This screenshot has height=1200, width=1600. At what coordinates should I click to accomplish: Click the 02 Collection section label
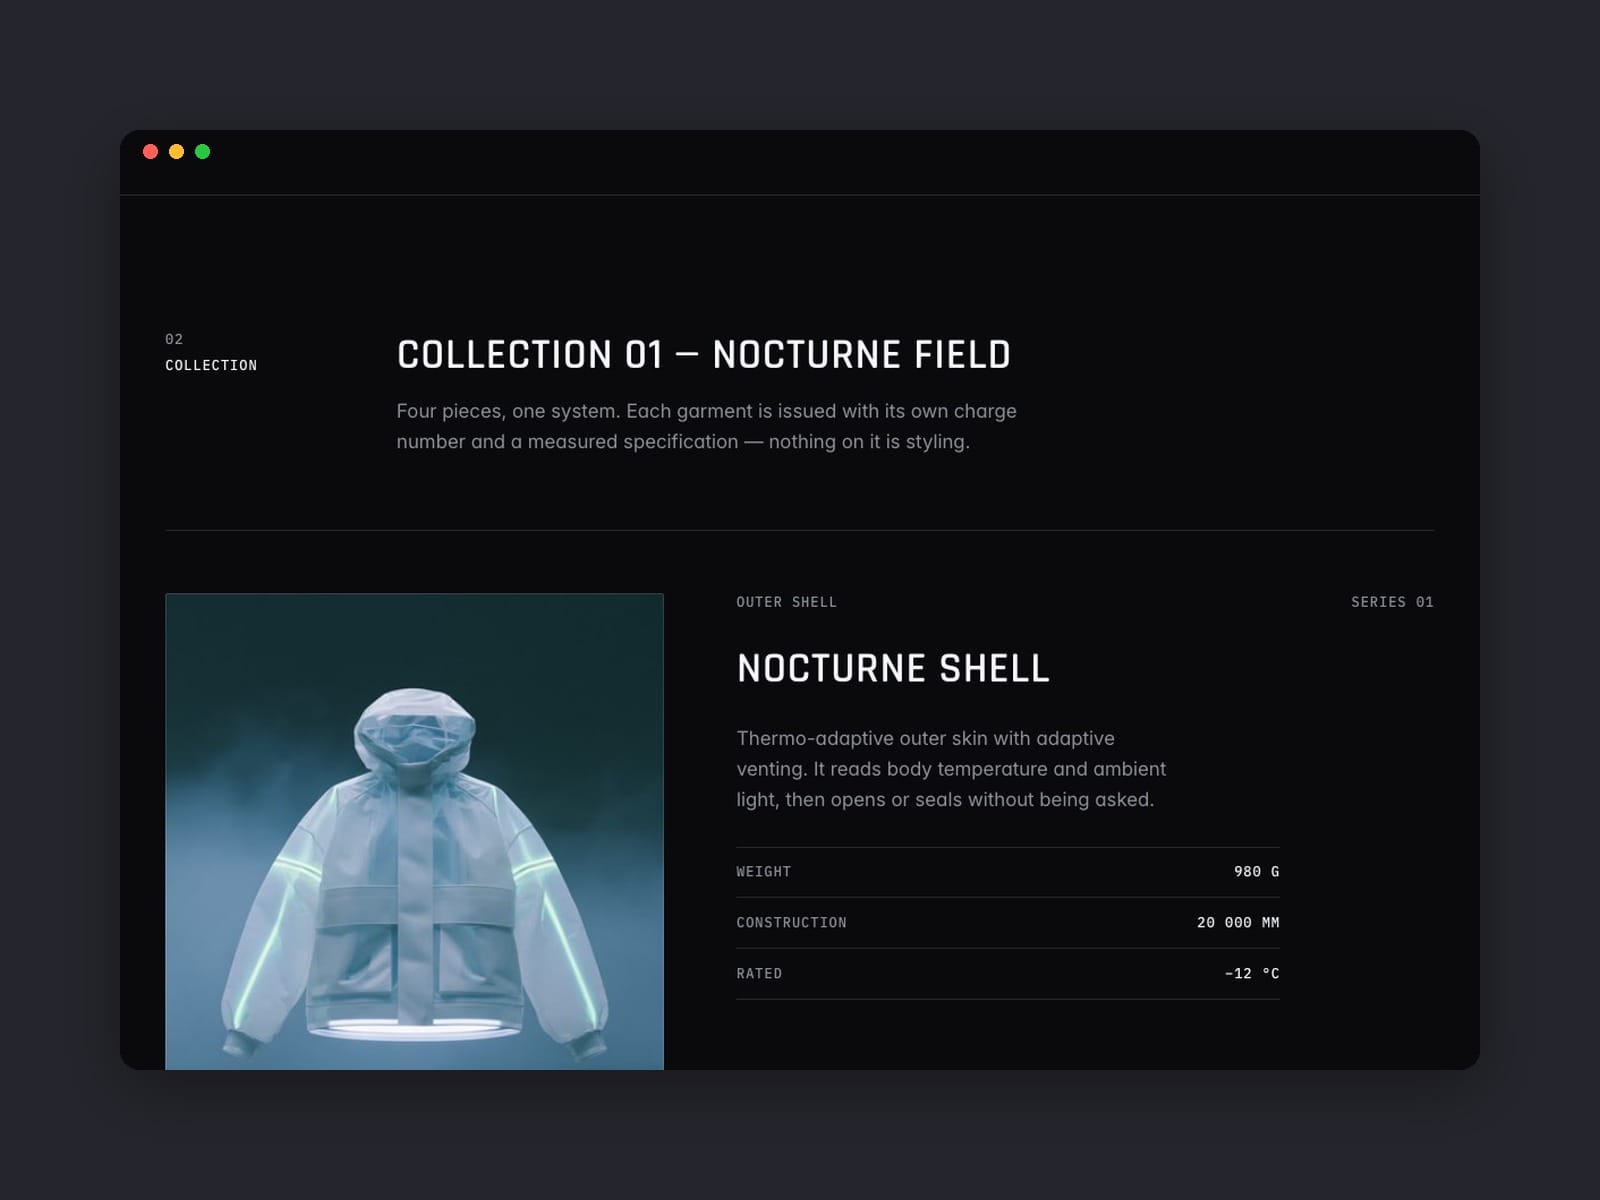click(211, 352)
